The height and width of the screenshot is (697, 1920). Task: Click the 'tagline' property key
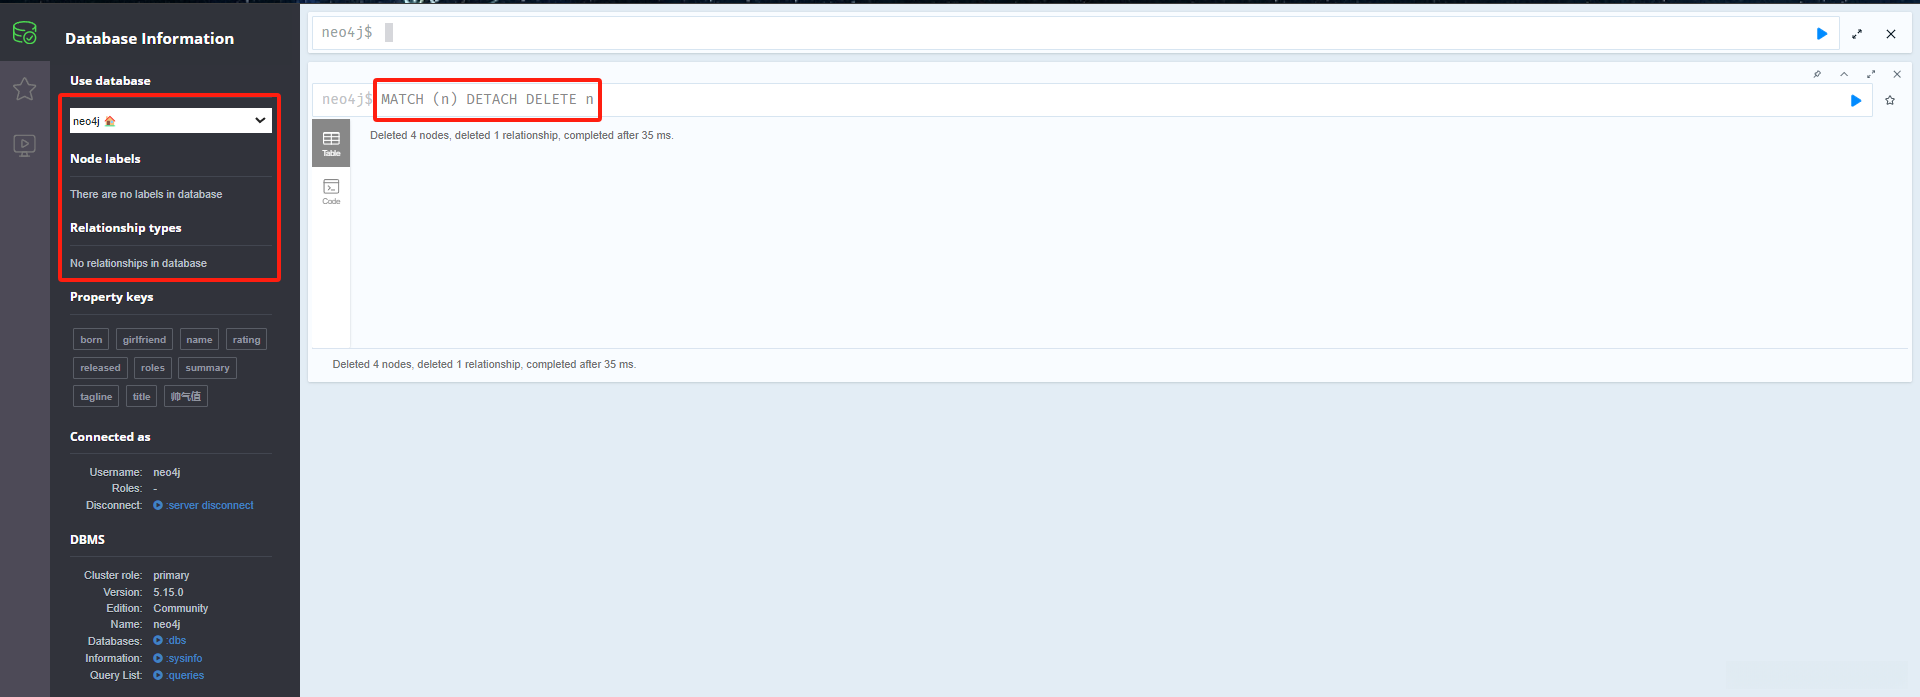click(x=96, y=397)
